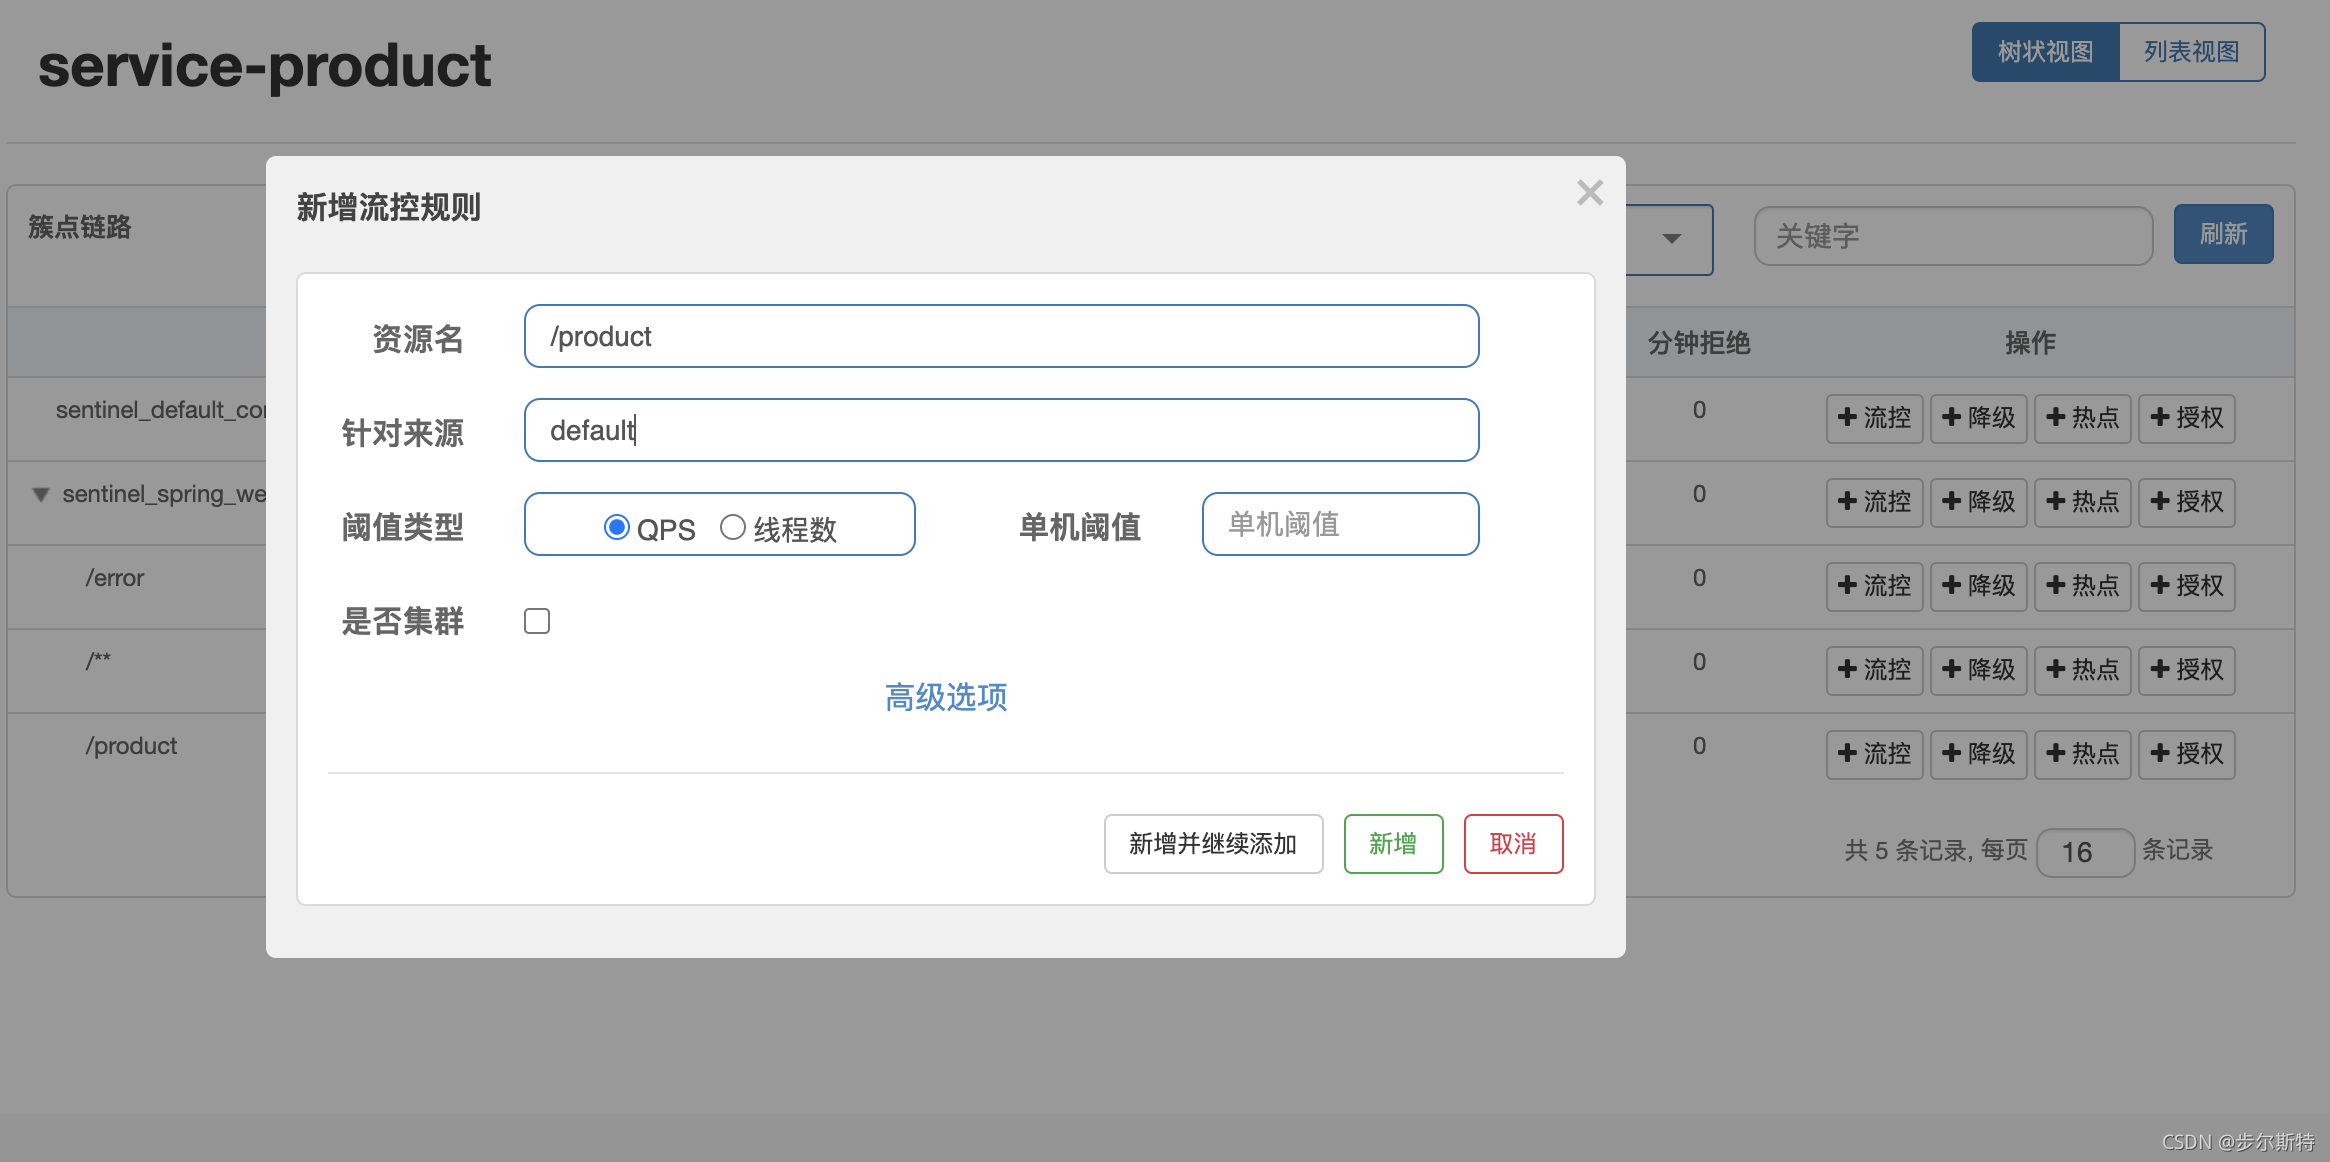The height and width of the screenshot is (1162, 2330).
Task: Click plus 流控 in sentinel_default_context row
Action: [1874, 418]
